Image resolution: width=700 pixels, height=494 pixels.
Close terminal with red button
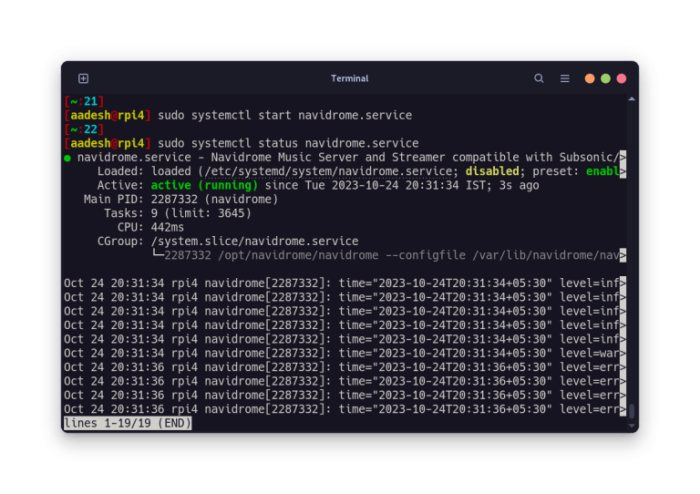coord(621,79)
